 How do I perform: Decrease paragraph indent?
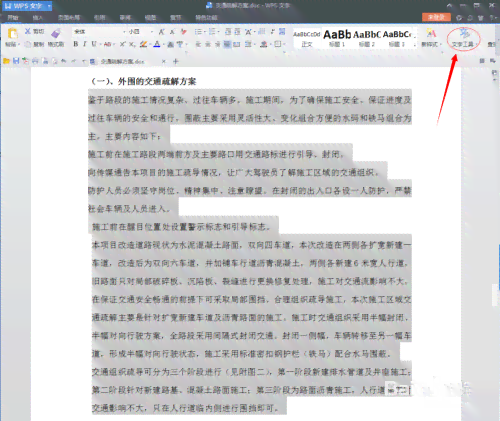[x=228, y=32]
